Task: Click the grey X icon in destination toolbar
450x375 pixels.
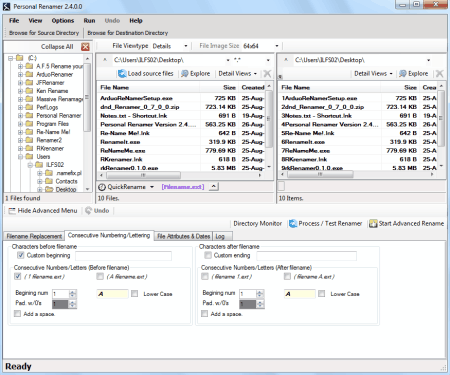Action: (x=440, y=73)
